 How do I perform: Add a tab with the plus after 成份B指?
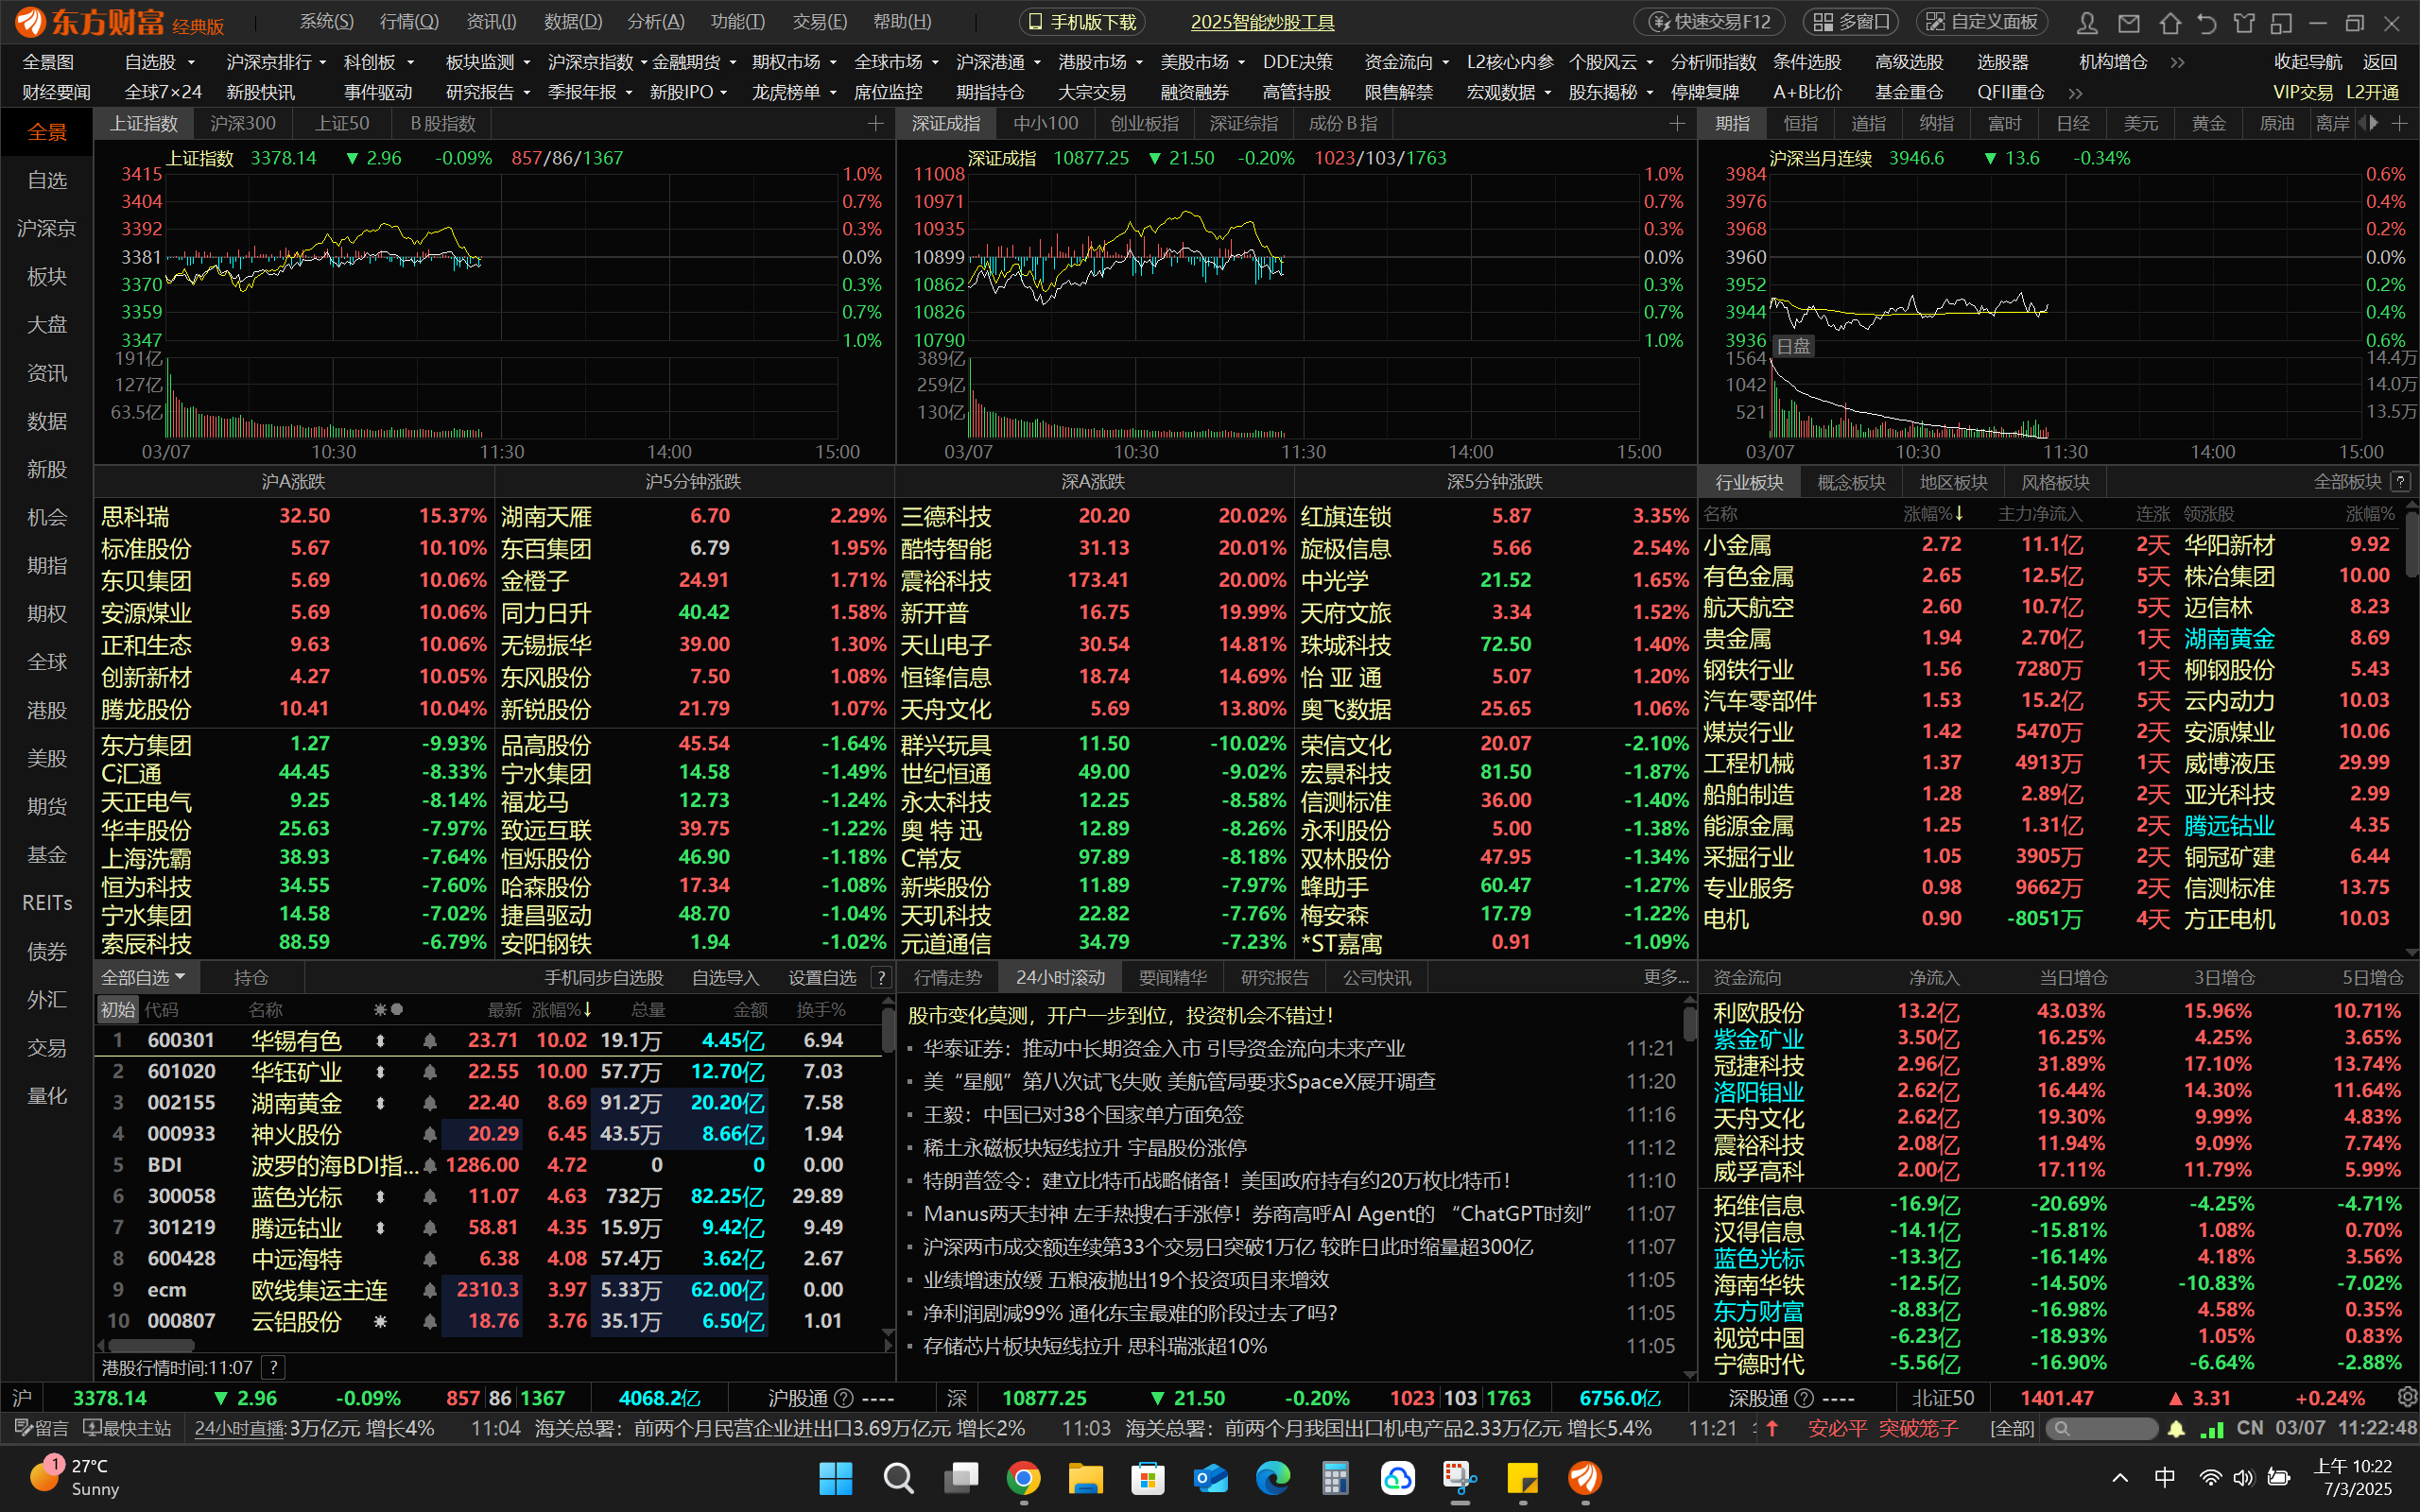click(x=1677, y=124)
